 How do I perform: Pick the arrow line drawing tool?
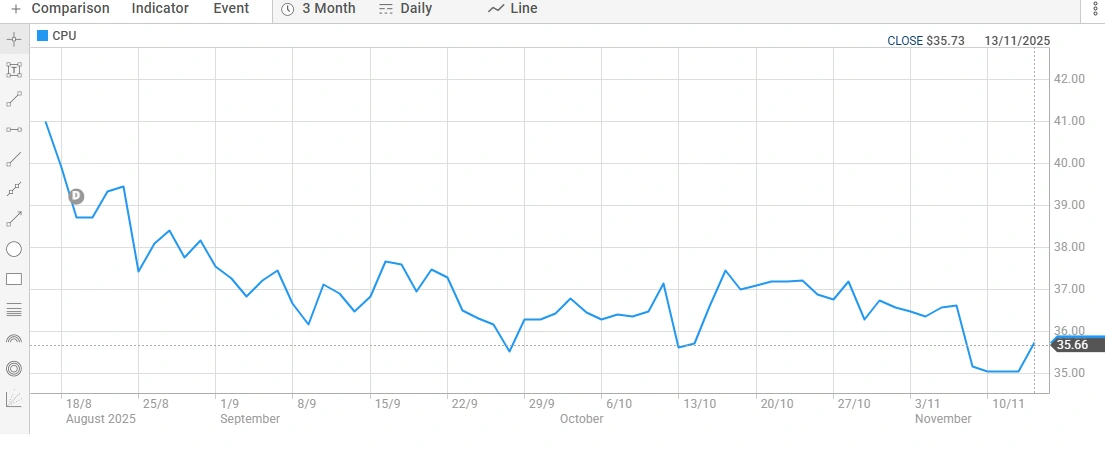pos(14,219)
